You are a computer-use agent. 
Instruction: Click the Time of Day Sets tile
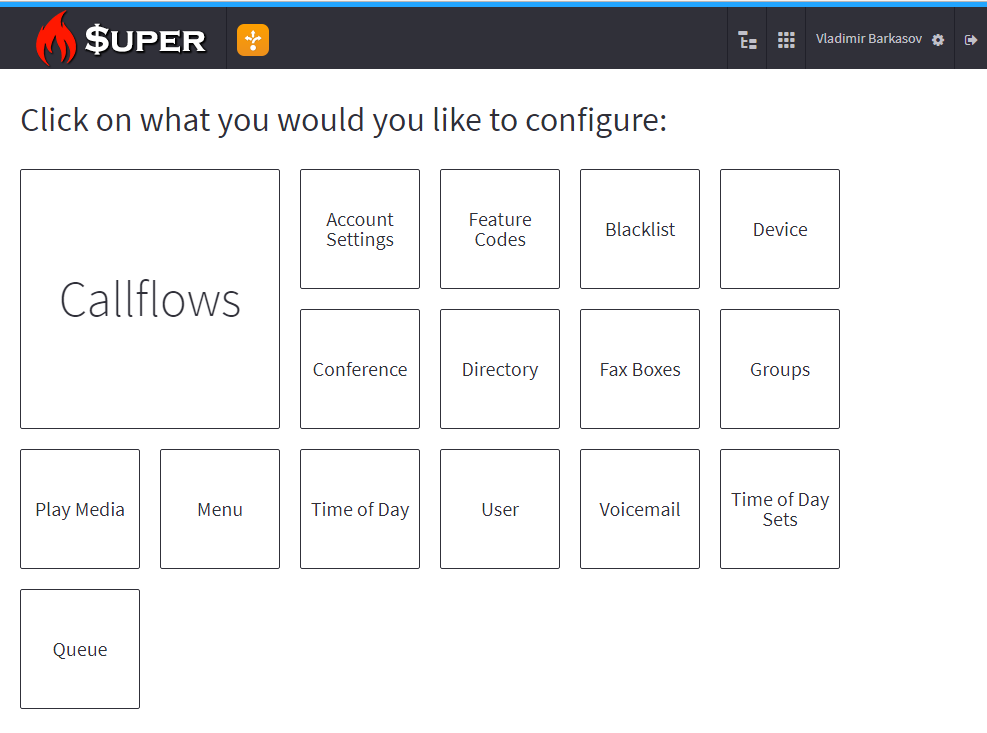pos(780,509)
